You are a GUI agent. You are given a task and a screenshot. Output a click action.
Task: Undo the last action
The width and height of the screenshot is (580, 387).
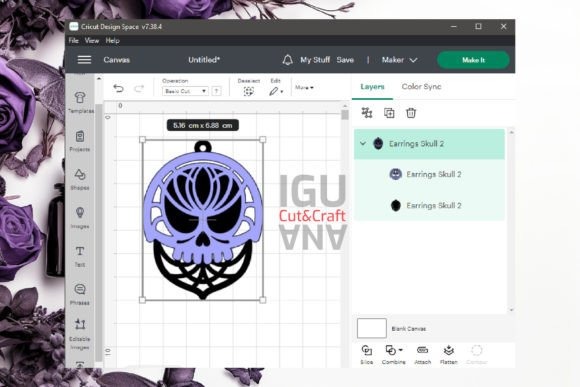118,88
